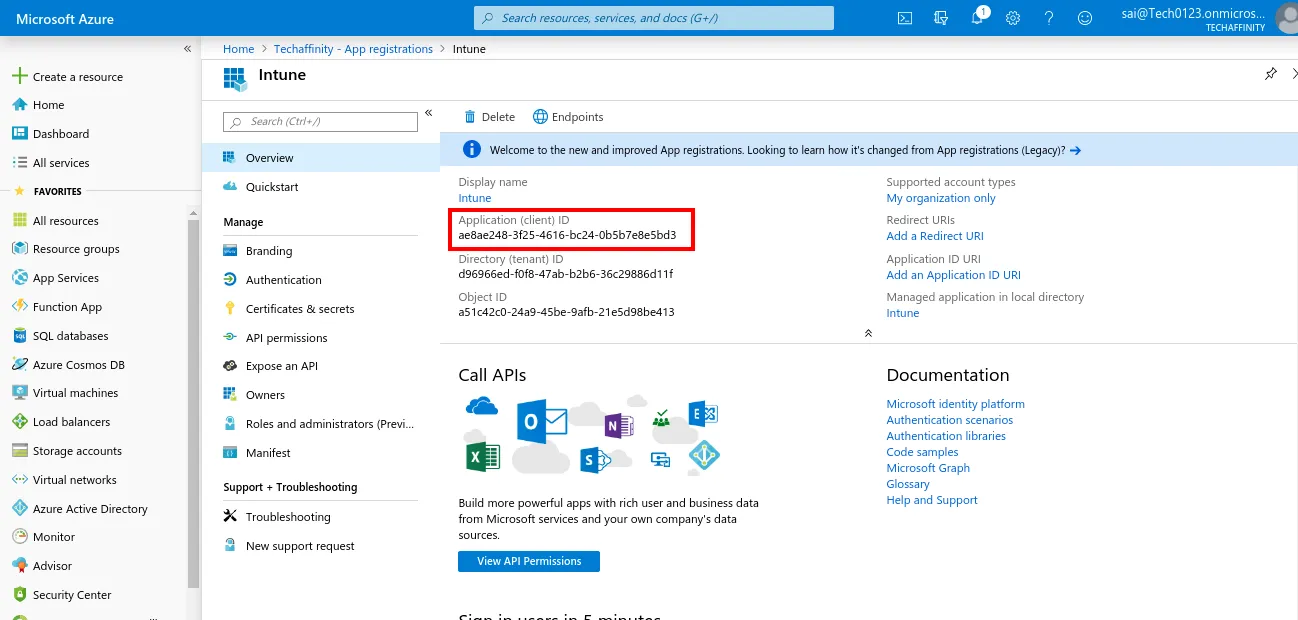Go to Techaffinity - App registrations breadcrumb
The height and width of the screenshot is (620, 1298).
click(354, 49)
